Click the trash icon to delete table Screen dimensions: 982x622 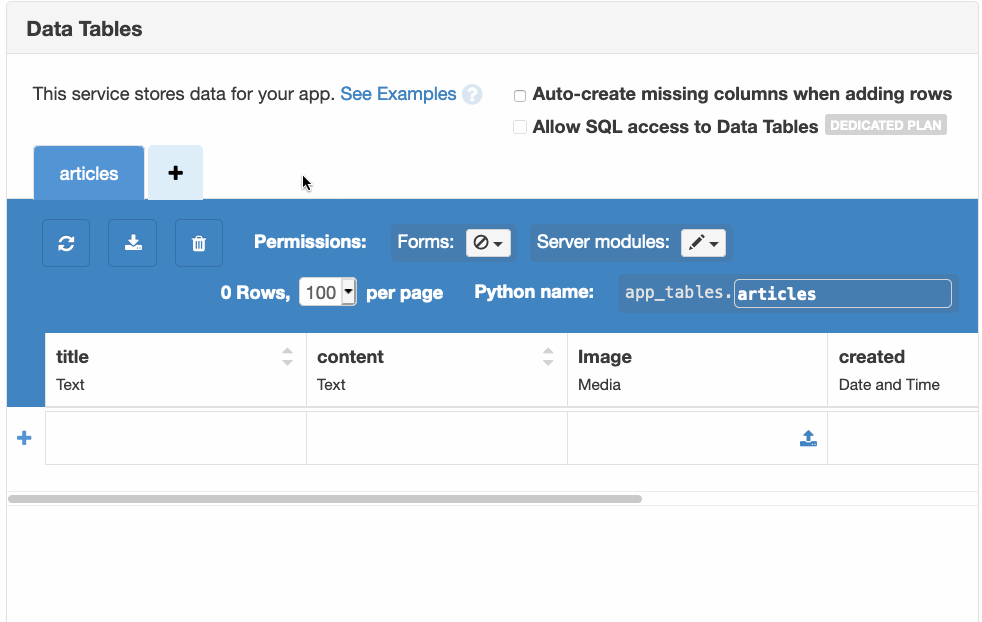[x=199, y=243]
